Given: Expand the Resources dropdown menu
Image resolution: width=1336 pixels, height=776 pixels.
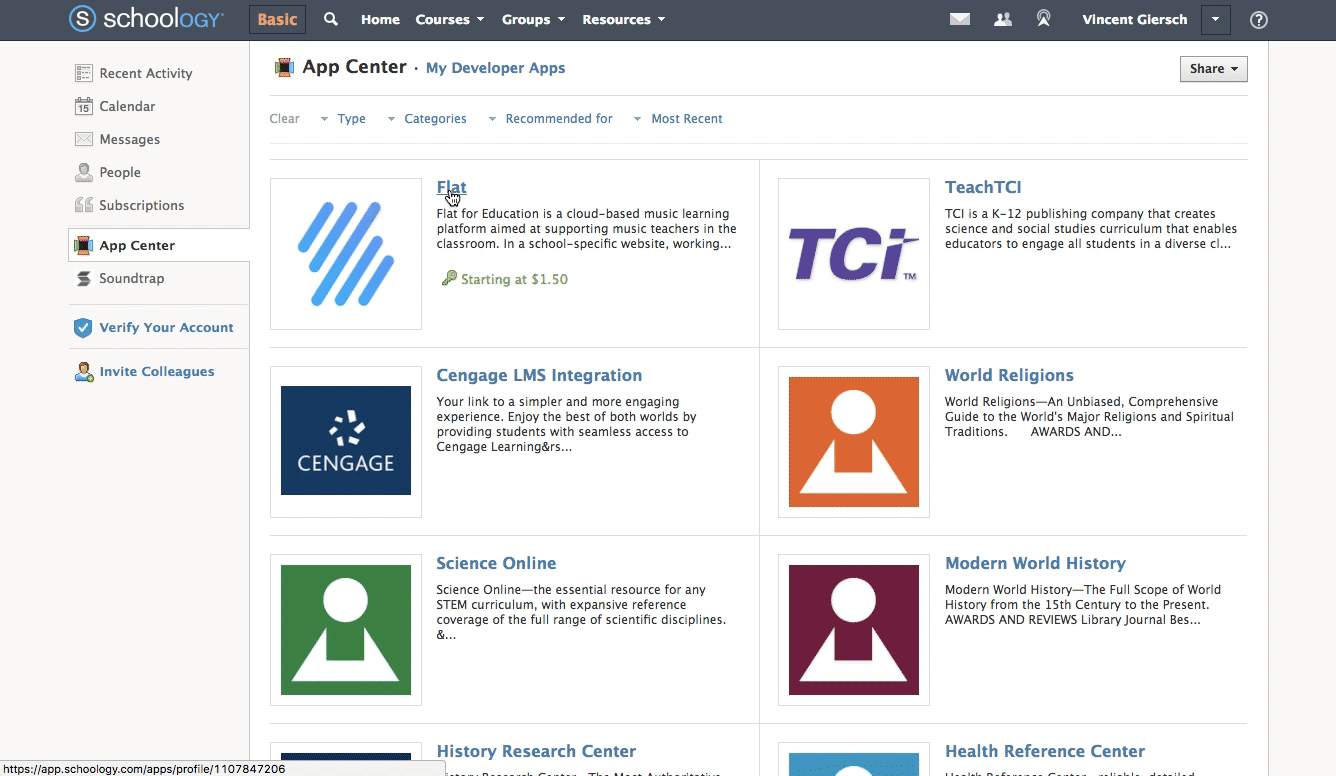Looking at the screenshot, I should pyautogui.click(x=624, y=19).
